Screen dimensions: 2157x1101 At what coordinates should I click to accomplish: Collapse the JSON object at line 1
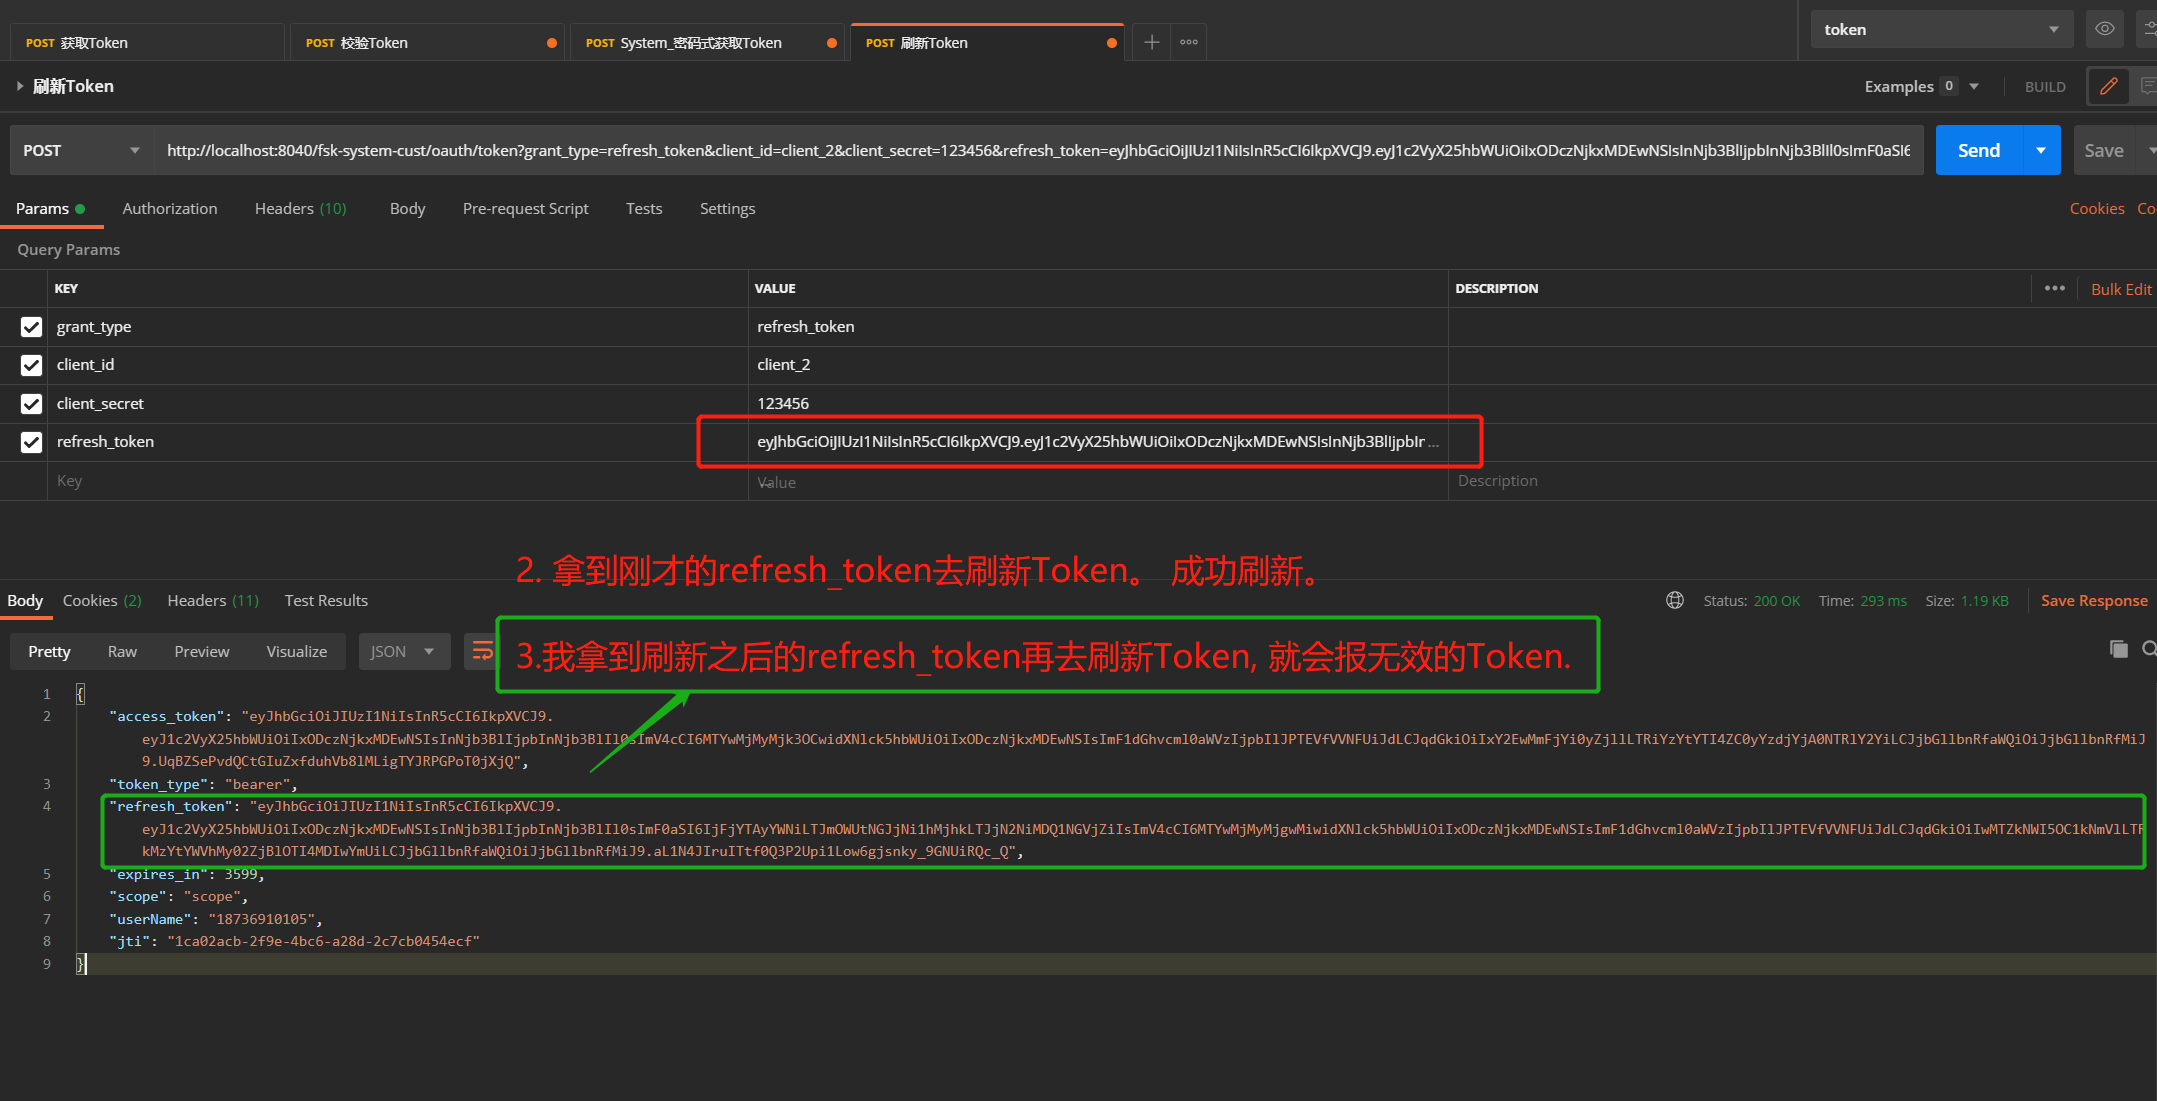pos(80,694)
